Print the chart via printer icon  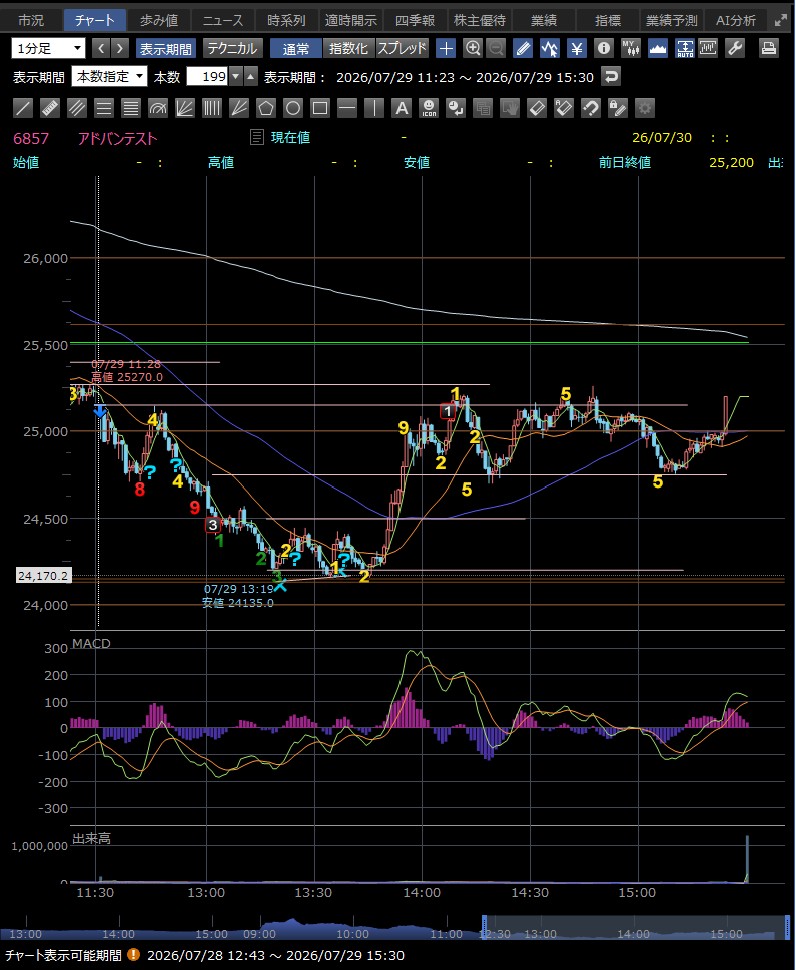coord(769,48)
